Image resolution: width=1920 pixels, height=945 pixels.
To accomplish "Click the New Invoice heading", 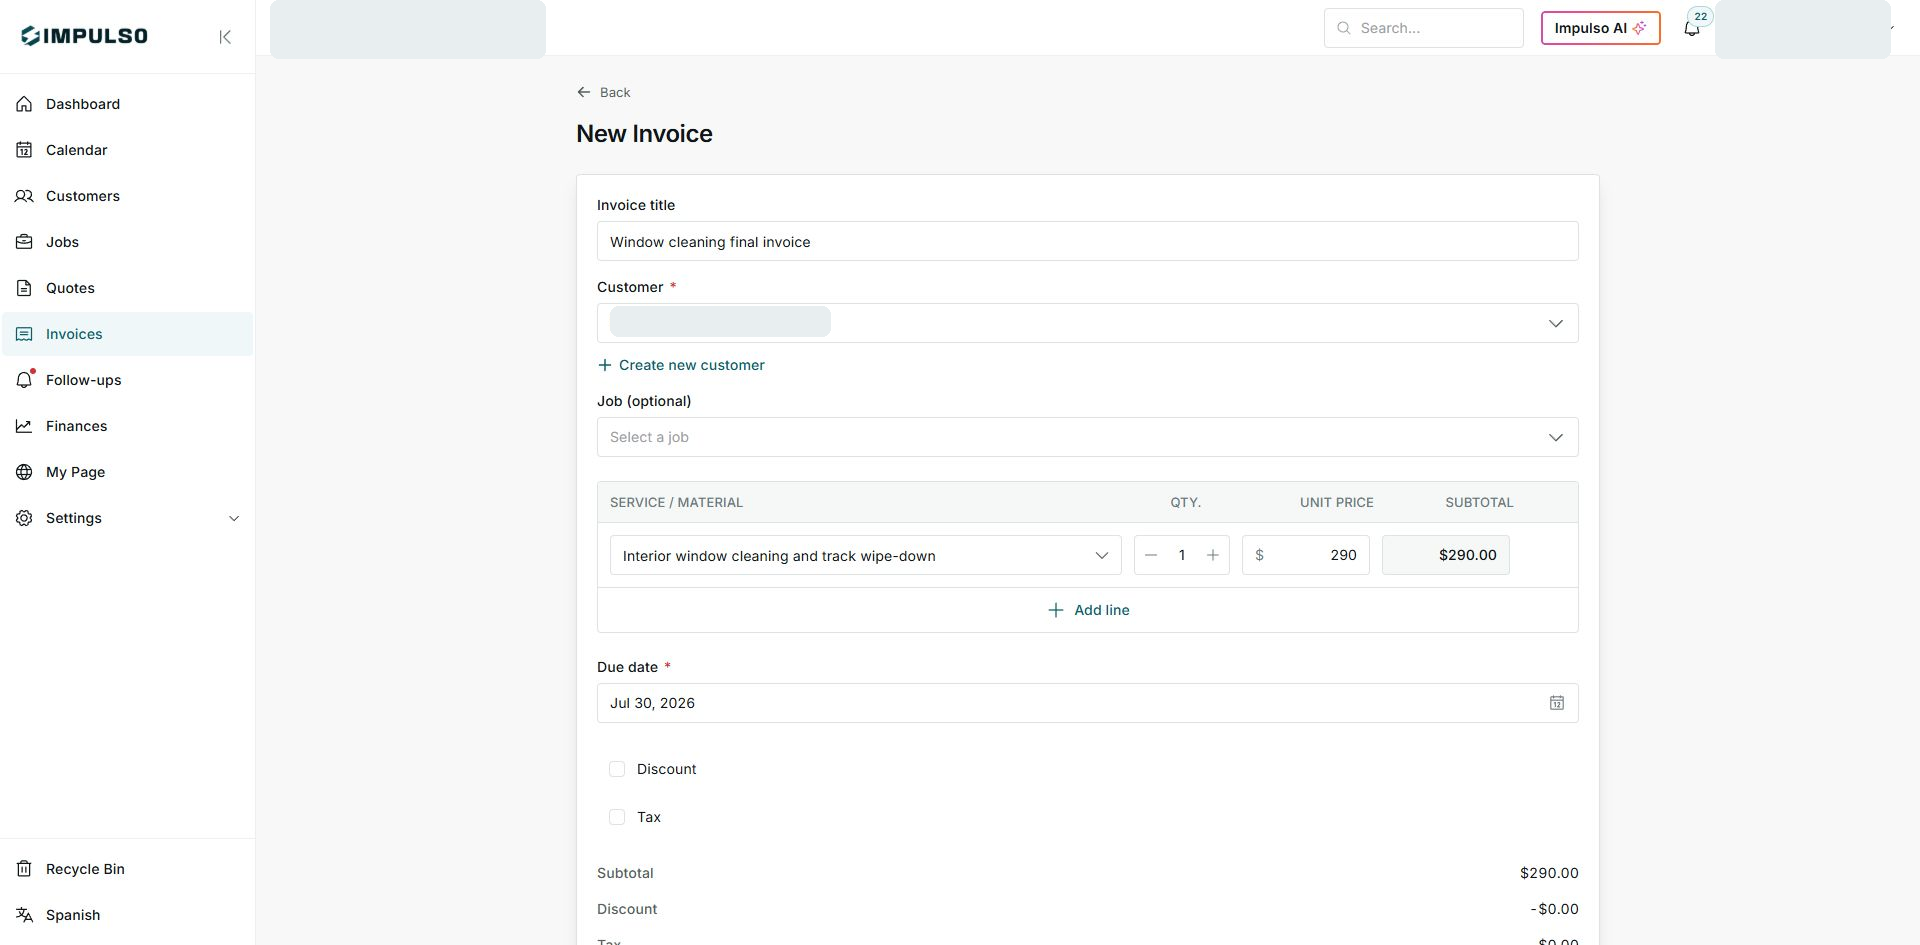I will tap(644, 134).
